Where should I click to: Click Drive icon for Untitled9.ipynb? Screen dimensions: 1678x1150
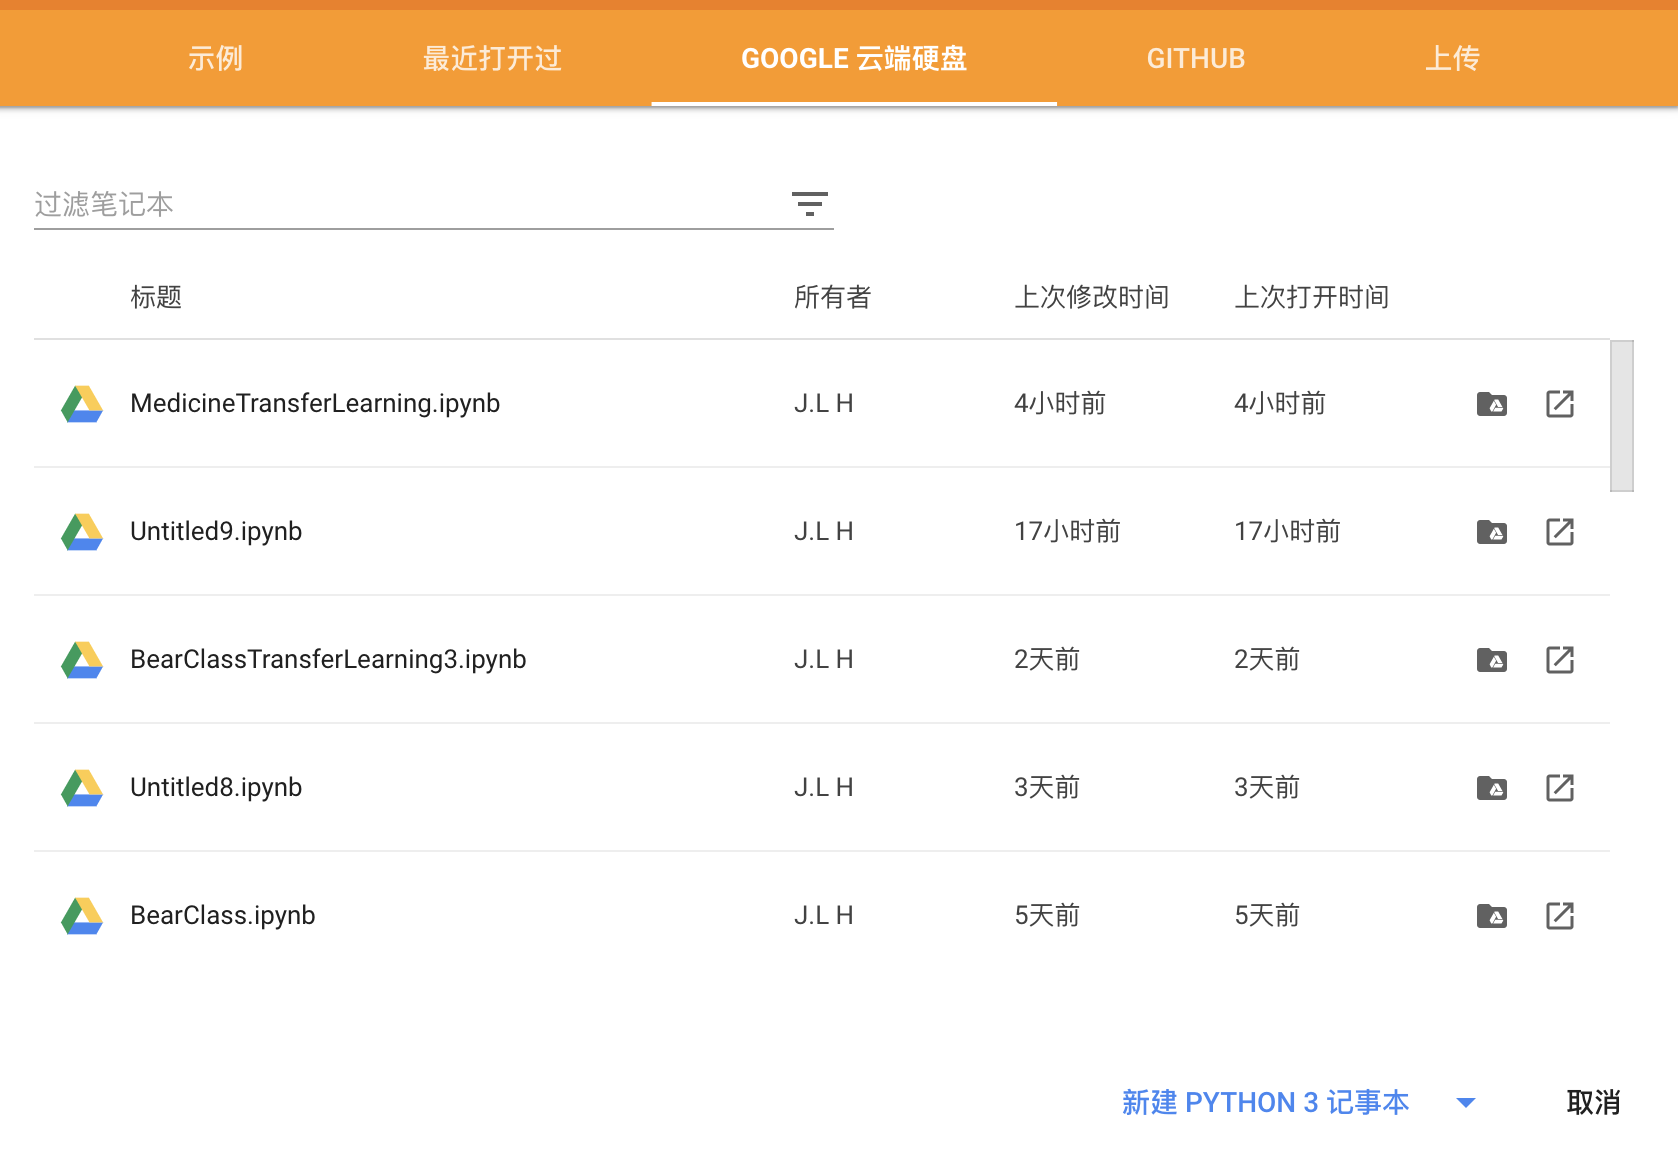(82, 532)
